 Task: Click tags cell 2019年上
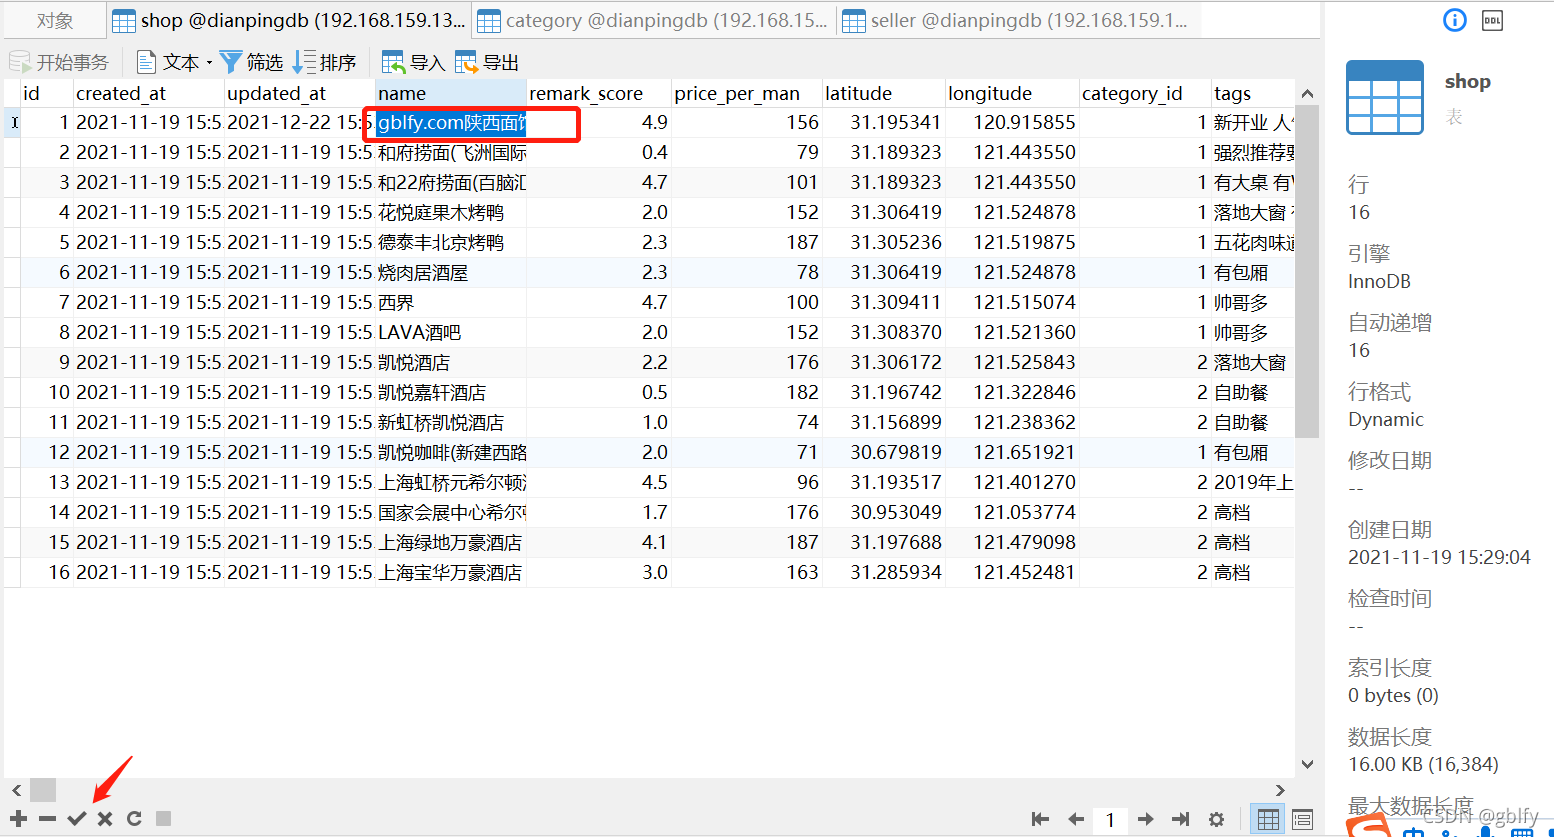coord(1253,483)
